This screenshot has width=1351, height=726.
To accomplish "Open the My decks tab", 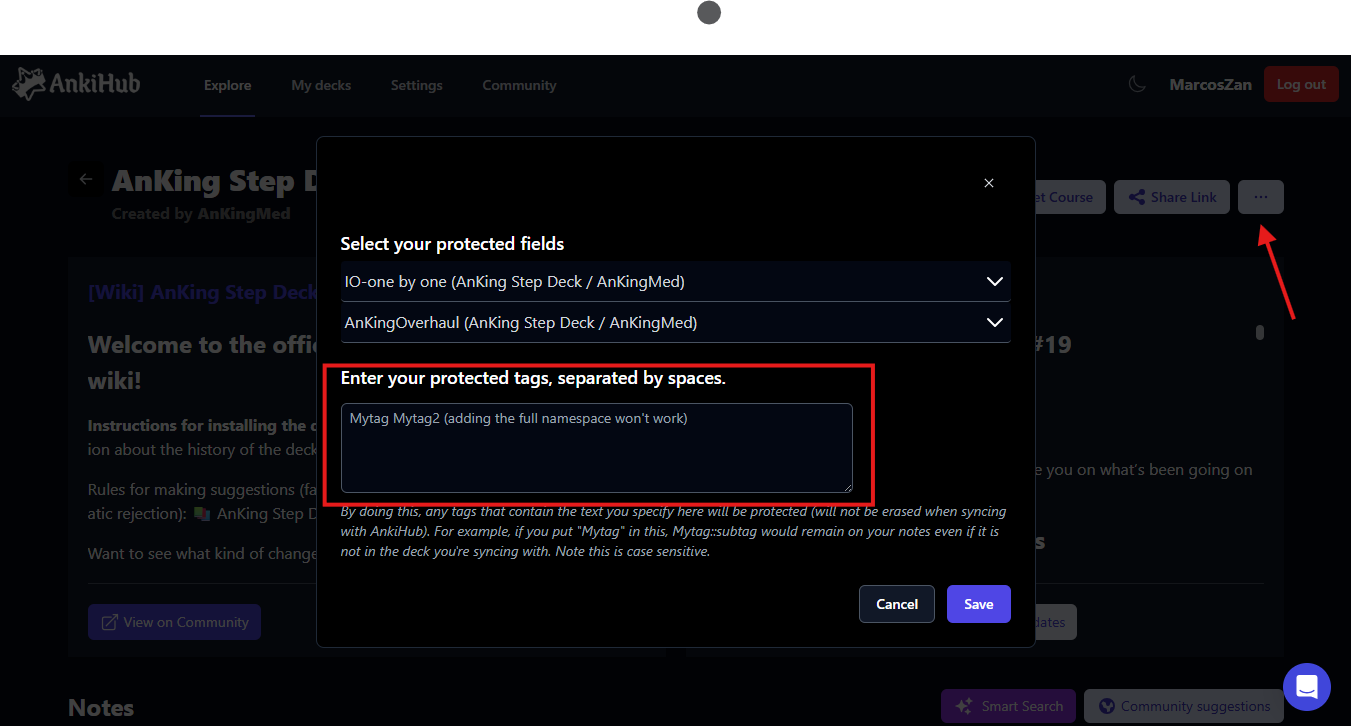I will pyautogui.click(x=321, y=85).
